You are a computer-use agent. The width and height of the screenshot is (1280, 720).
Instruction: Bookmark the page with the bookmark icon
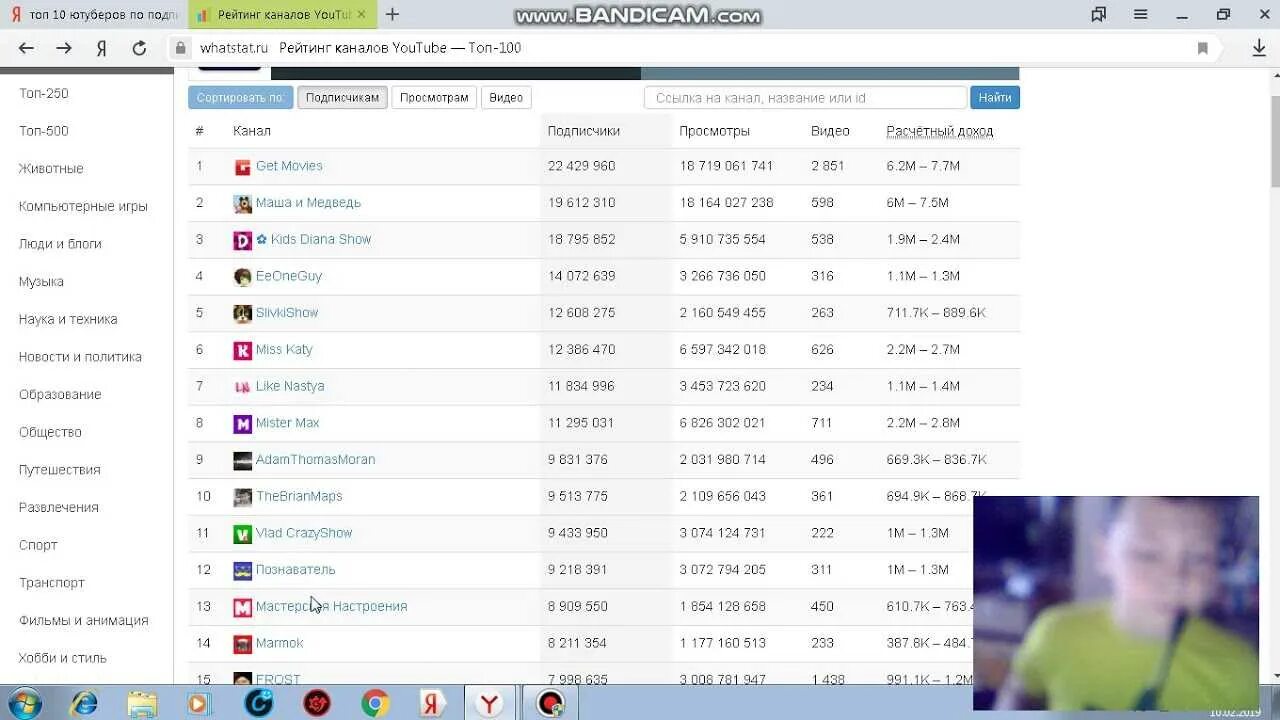click(x=1202, y=48)
